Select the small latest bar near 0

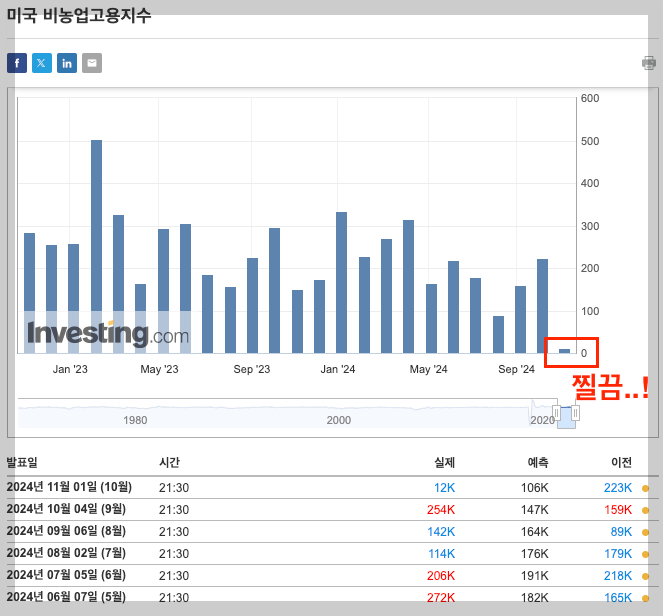coord(564,351)
